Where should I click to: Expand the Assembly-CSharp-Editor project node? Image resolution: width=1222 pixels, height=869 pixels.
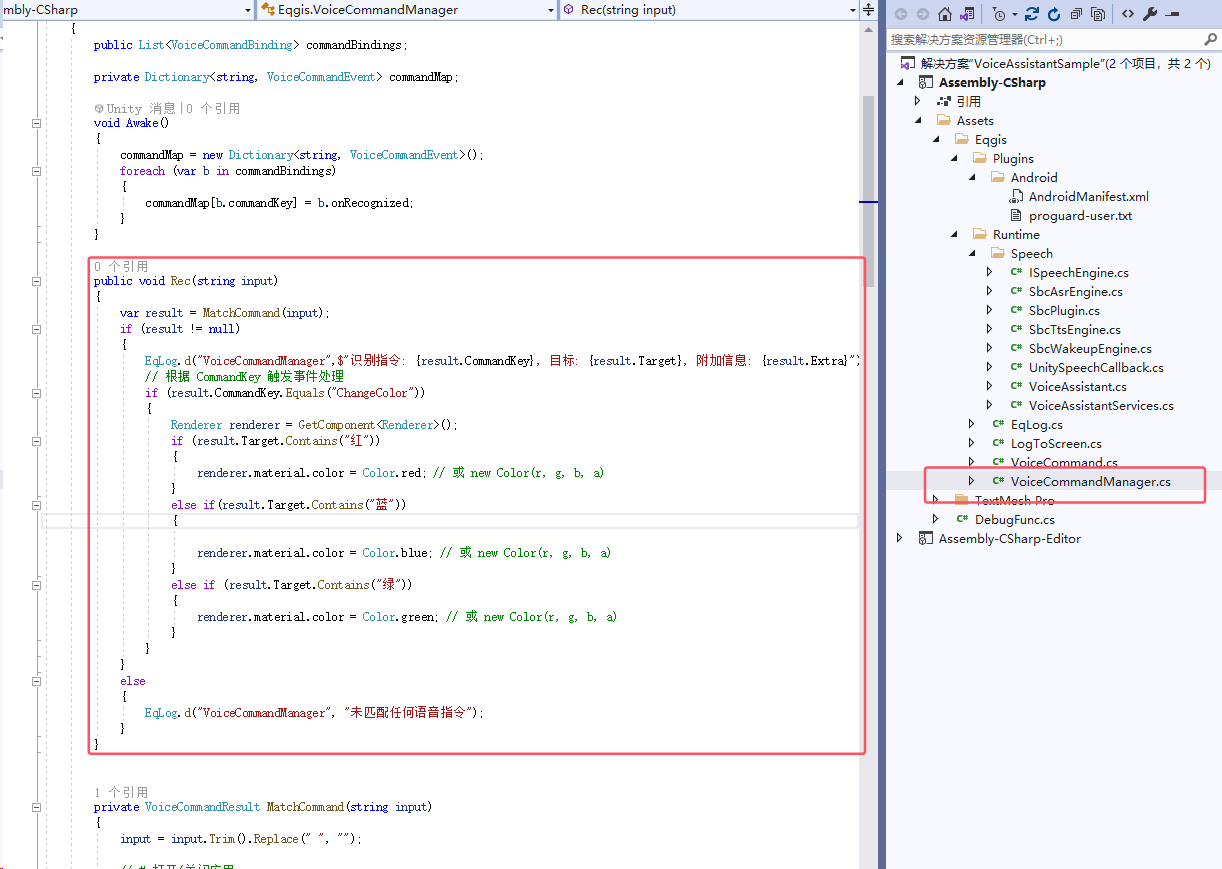tap(900, 538)
